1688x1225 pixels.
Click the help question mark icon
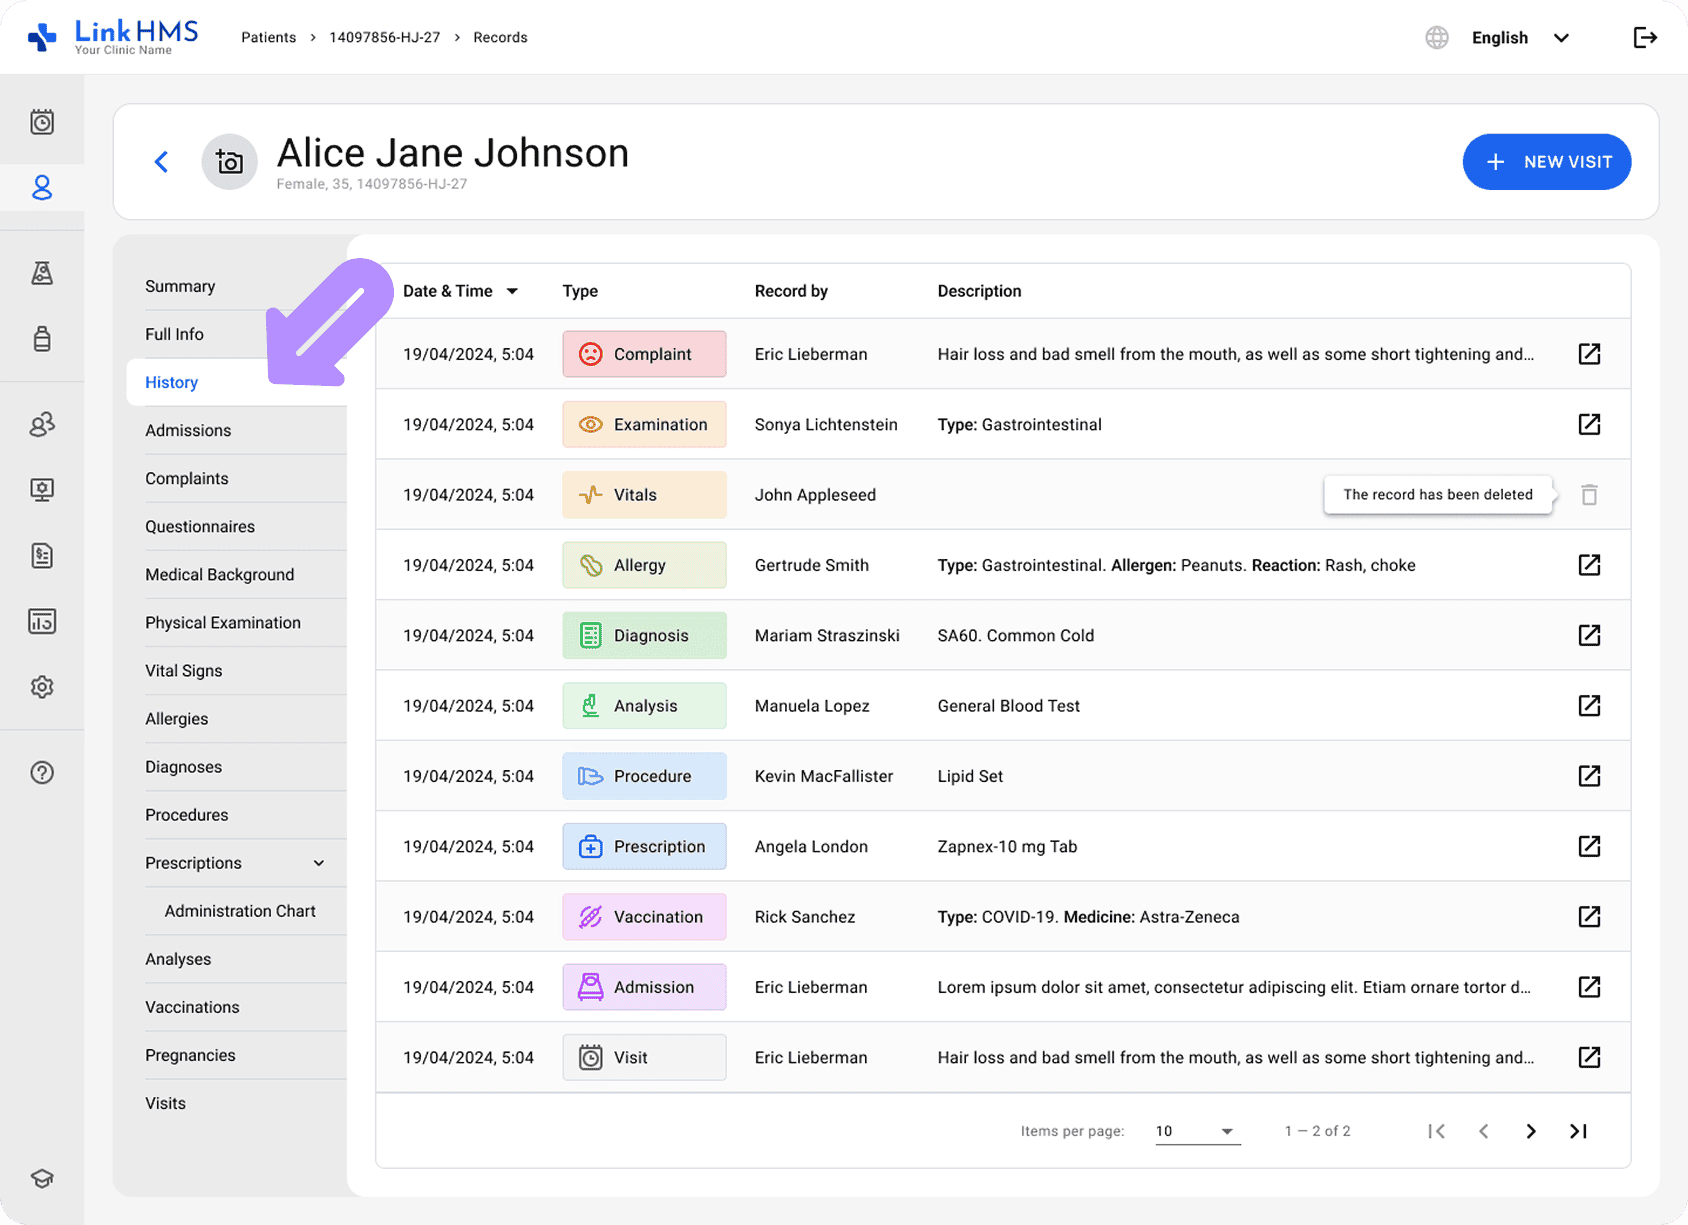pos(42,773)
